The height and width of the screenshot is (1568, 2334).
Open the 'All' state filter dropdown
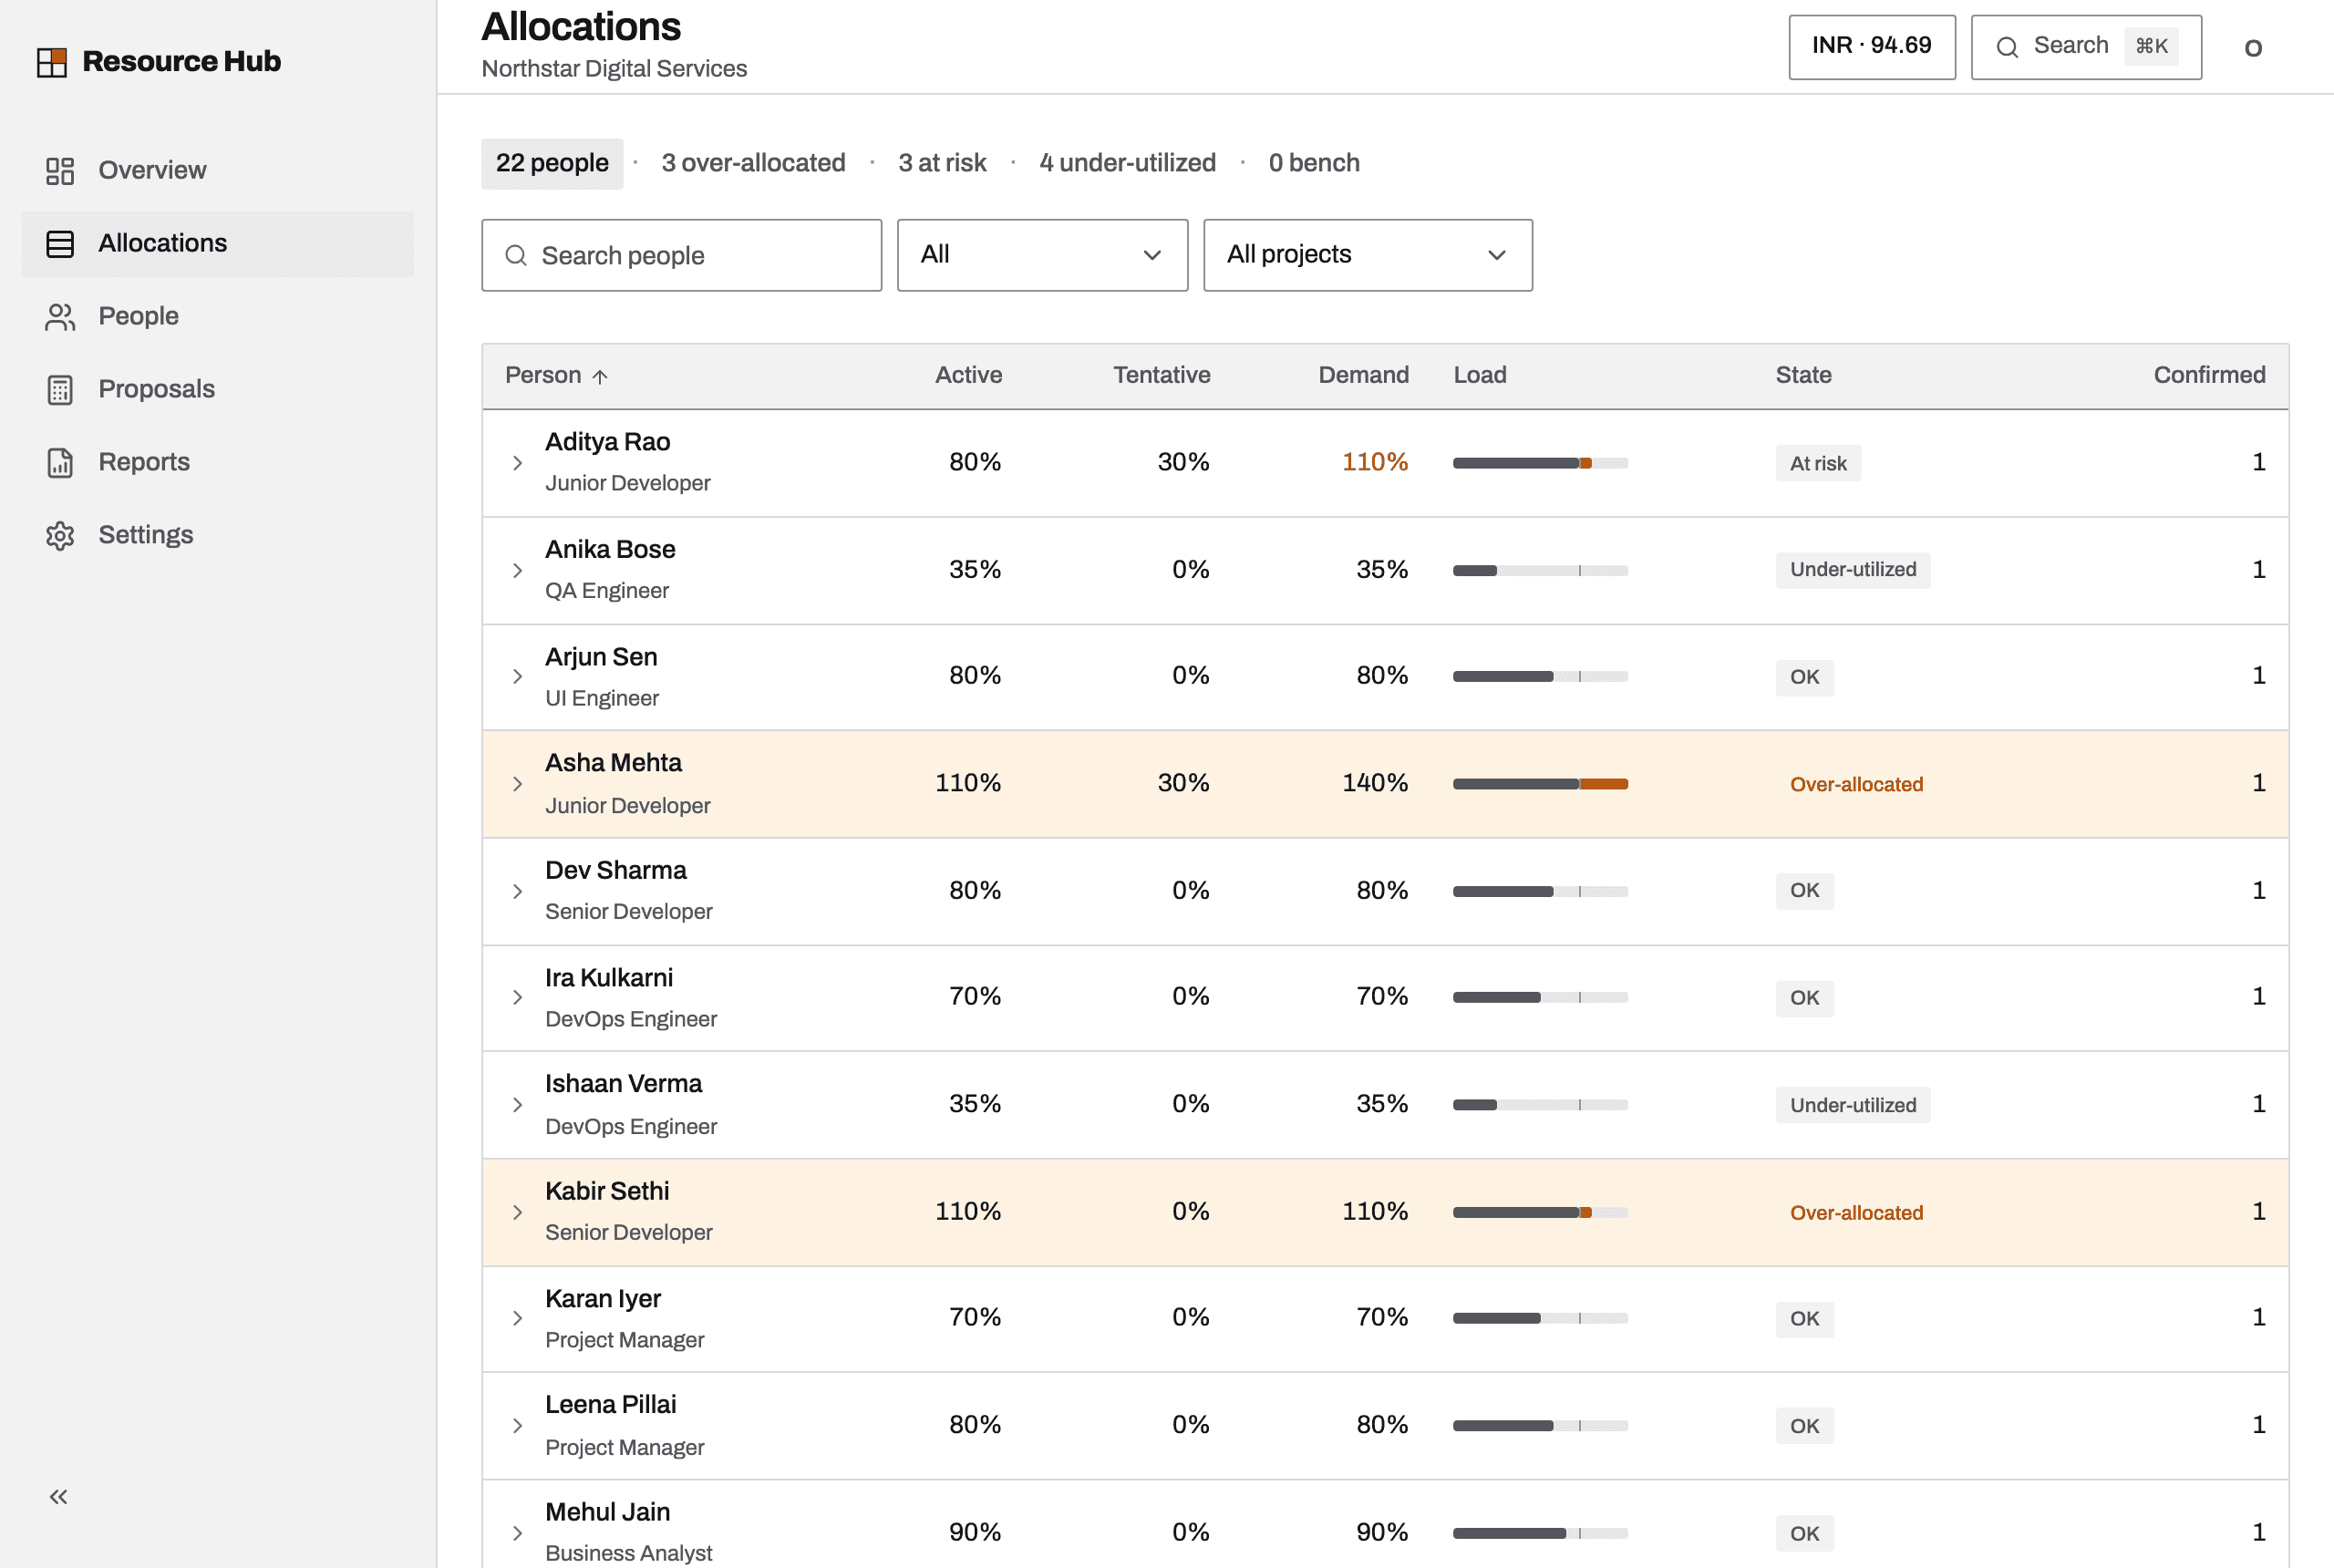(x=1042, y=255)
